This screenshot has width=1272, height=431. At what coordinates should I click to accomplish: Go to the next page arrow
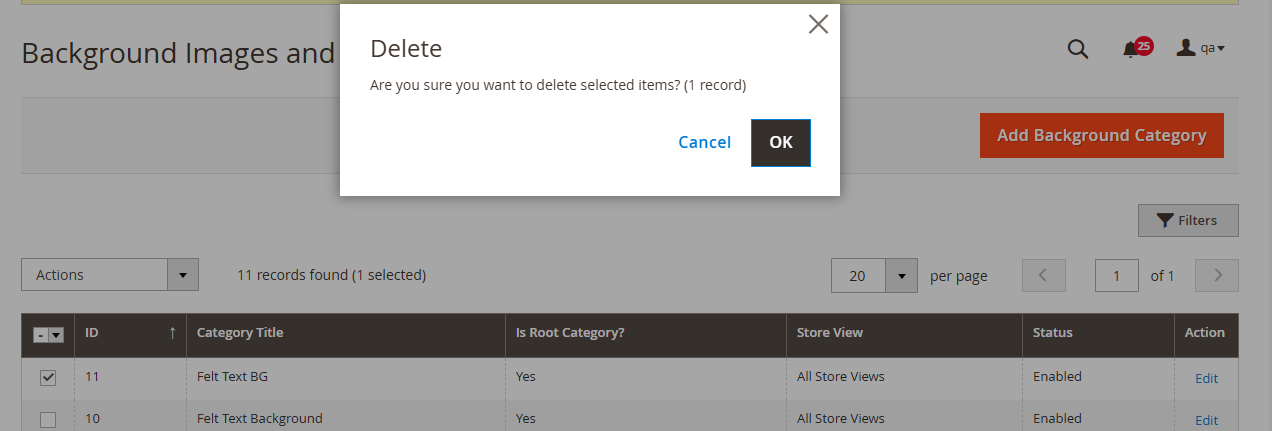pyautogui.click(x=1217, y=276)
